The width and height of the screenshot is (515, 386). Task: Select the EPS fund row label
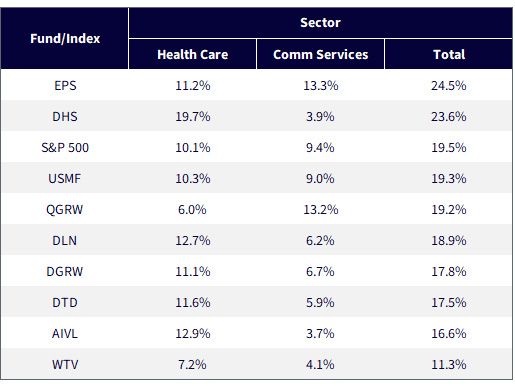coord(65,86)
